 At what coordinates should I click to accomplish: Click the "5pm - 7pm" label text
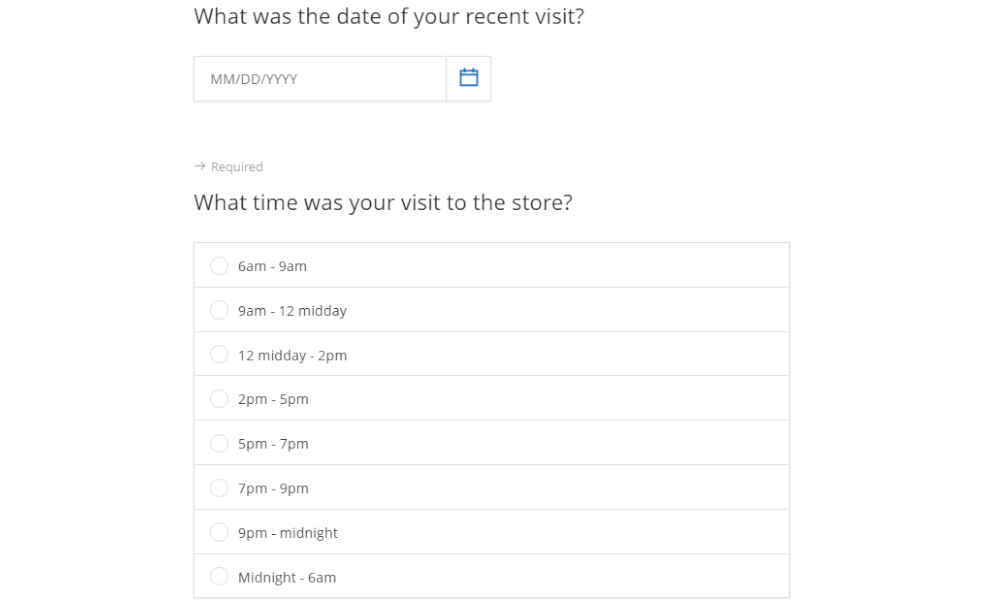(x=274, y=444)
